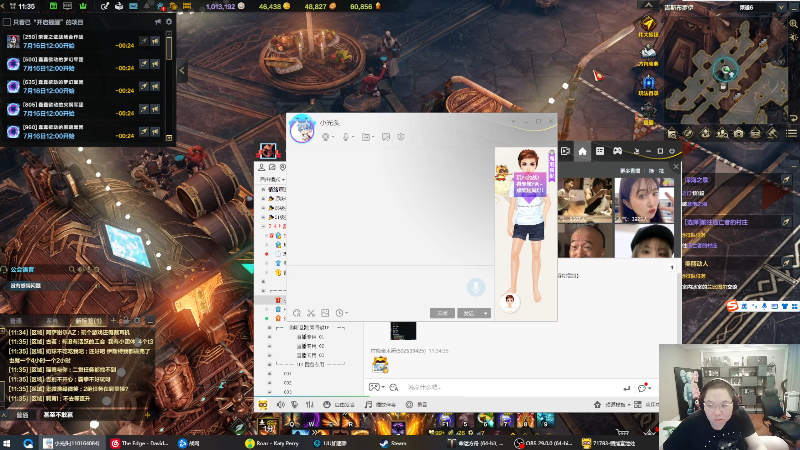The width and height of the screenshot is (800, 450).
Task: Check the event-list filter checkbox beside the flag and gear icons
Action: tap(7, 22)
